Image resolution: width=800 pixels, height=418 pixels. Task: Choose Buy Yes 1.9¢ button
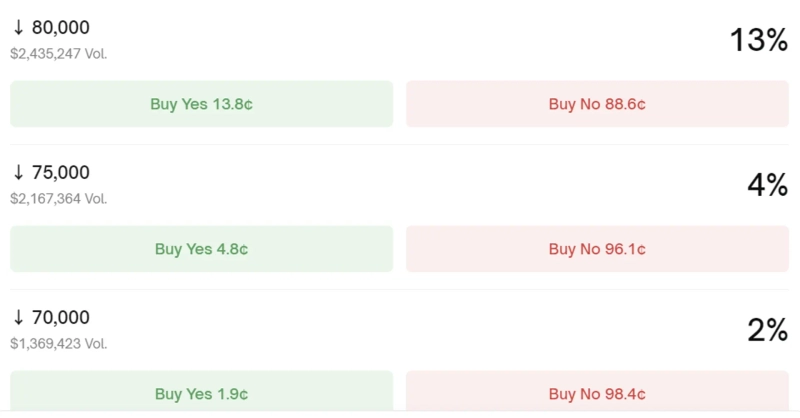[201, 393]
